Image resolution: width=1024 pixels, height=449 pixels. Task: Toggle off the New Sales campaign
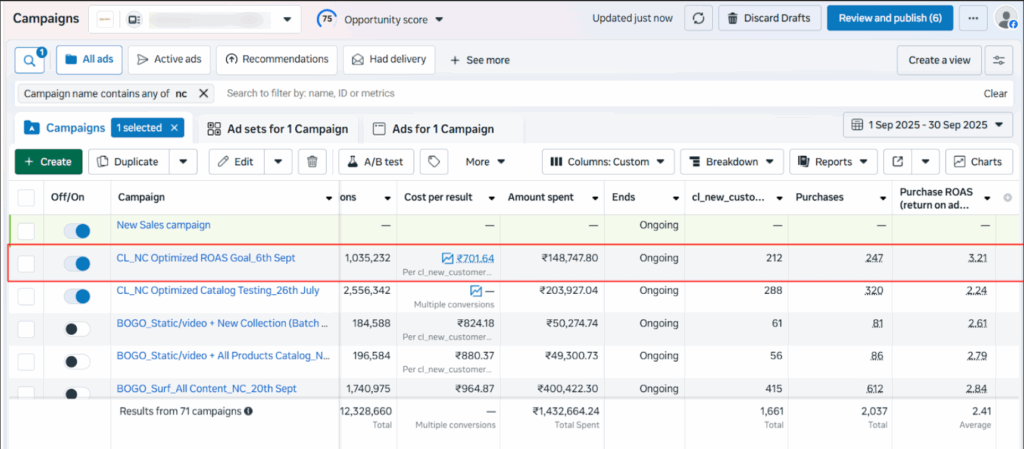click(x=76, y=231)
